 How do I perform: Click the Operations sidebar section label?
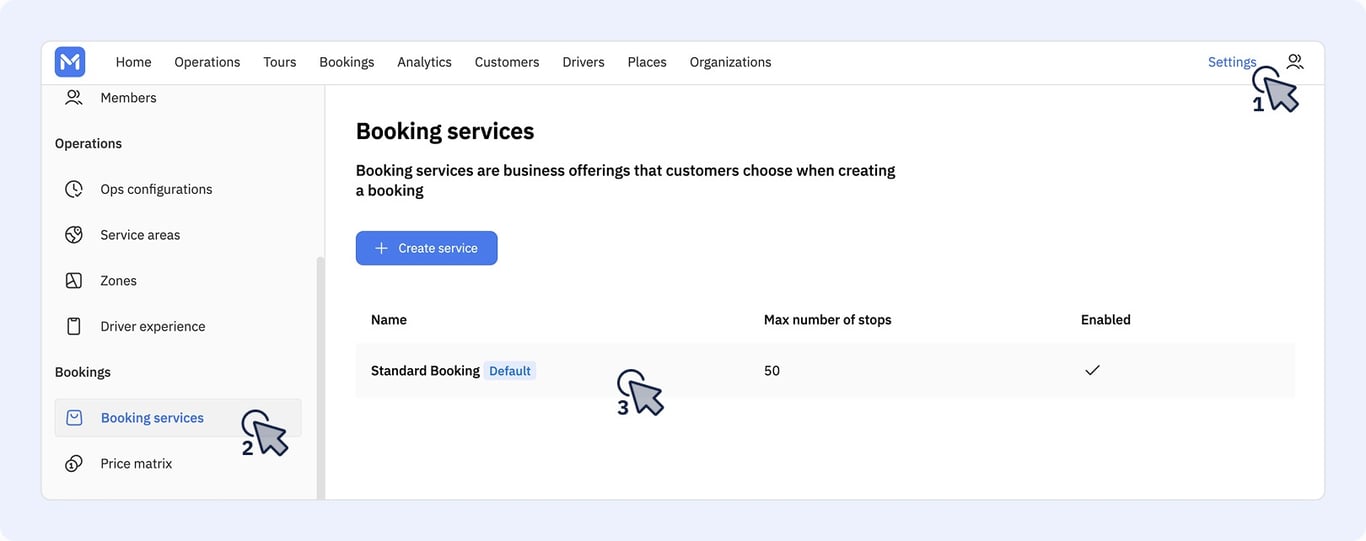pos(88,144)
